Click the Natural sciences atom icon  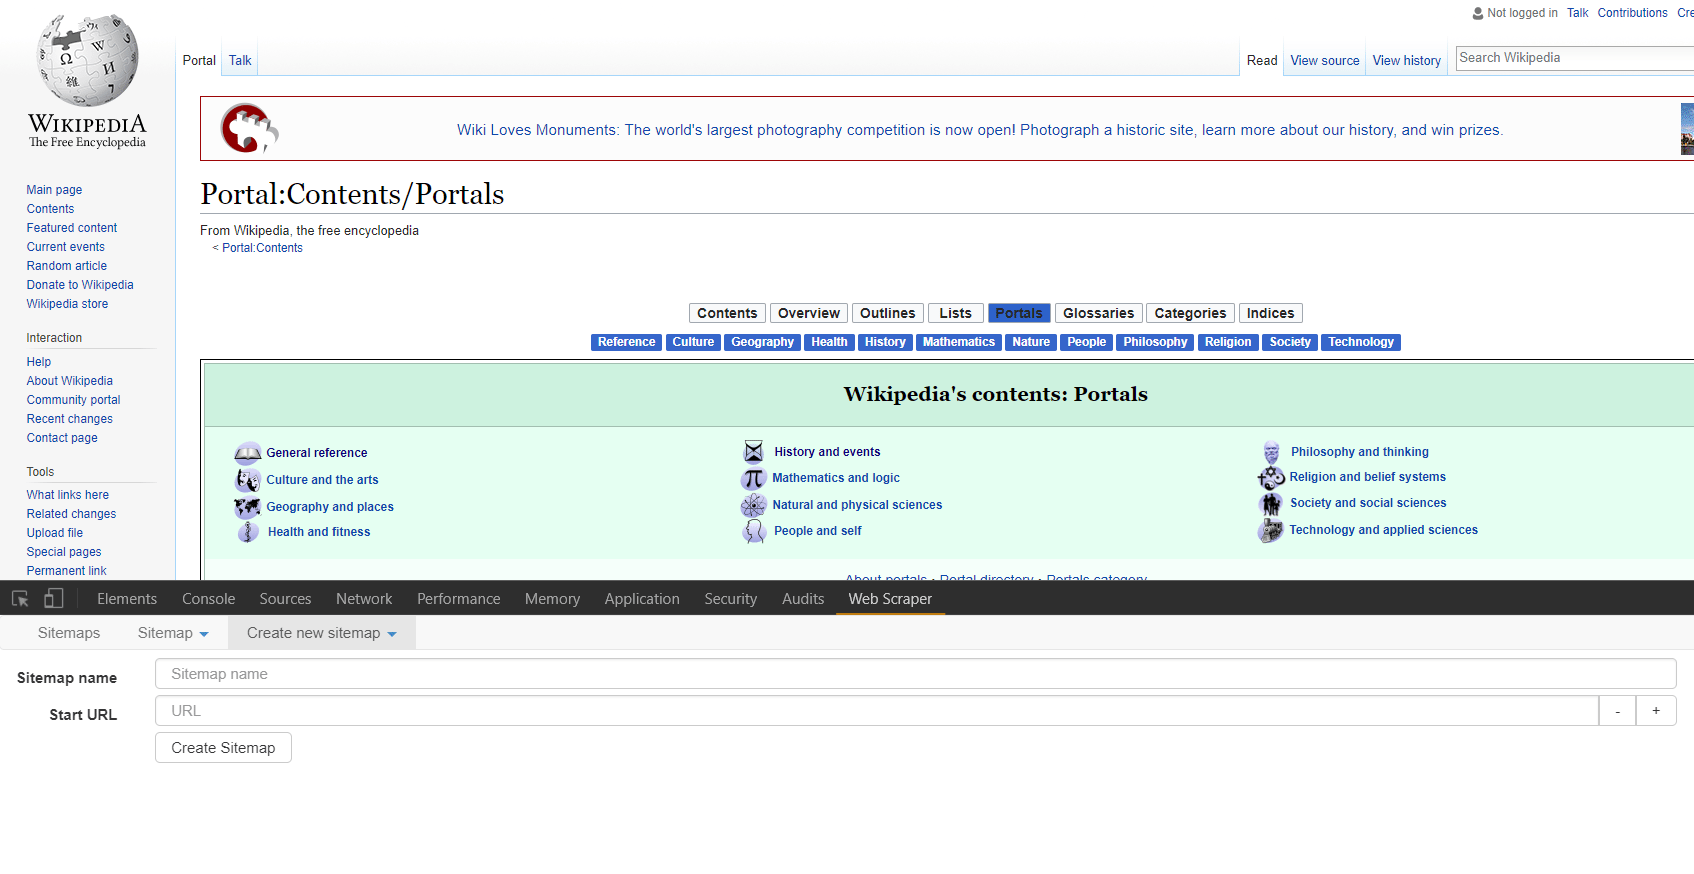coord(754,505)
